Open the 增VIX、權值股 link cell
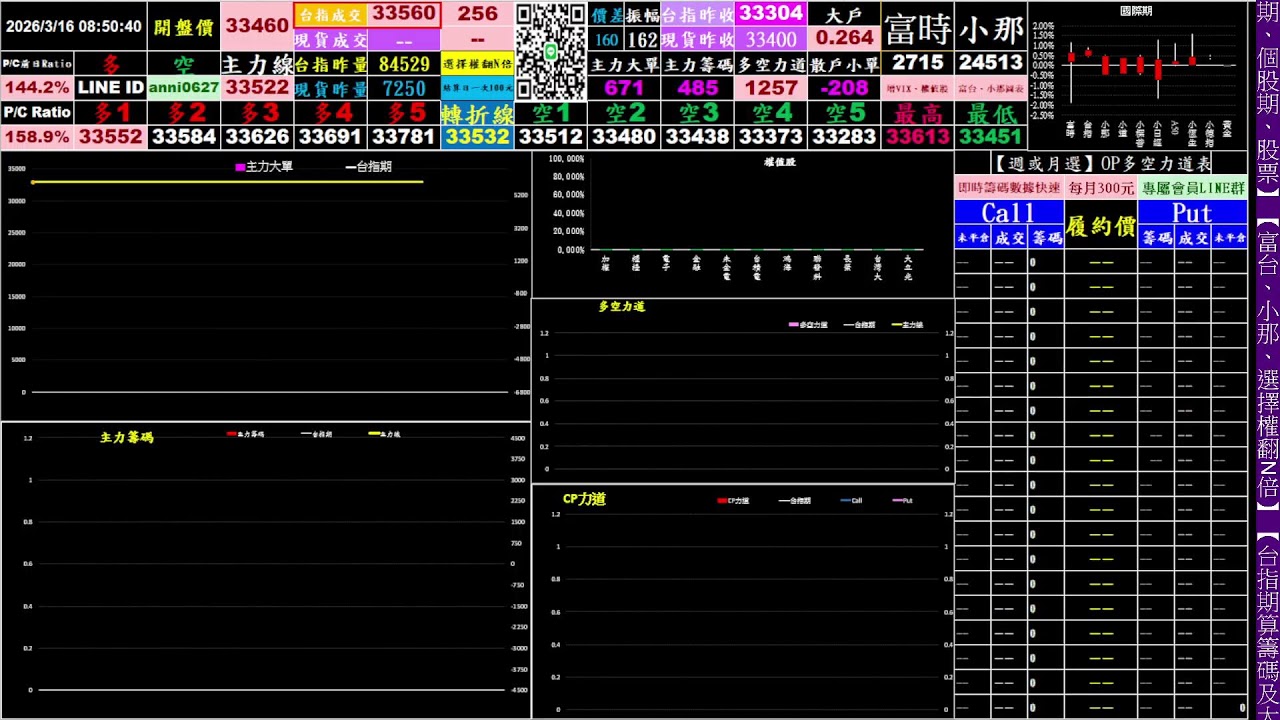This screenshot has width=1280, height=720. (918, 88)
